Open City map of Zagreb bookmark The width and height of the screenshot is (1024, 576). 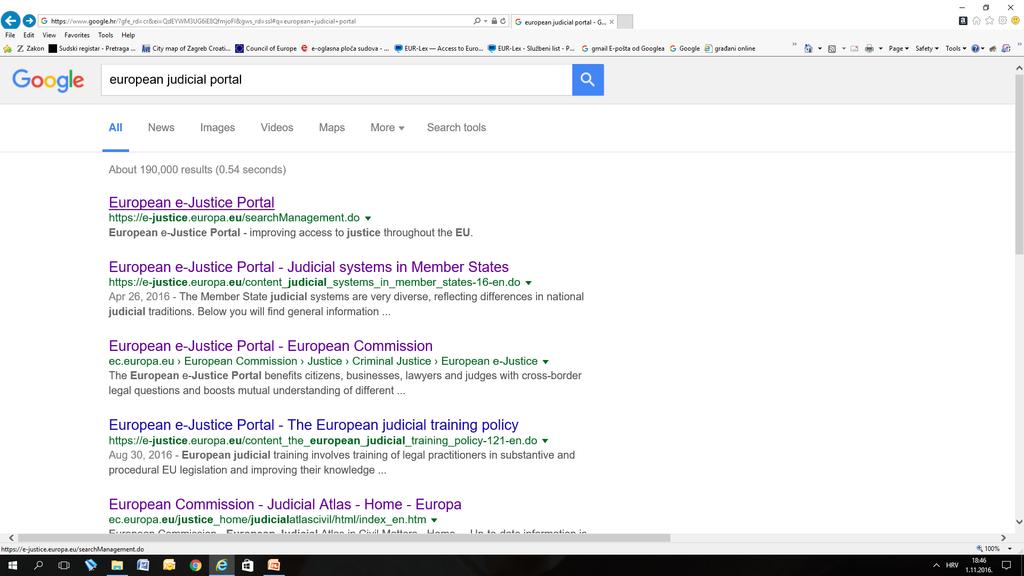tap(186, 48)
